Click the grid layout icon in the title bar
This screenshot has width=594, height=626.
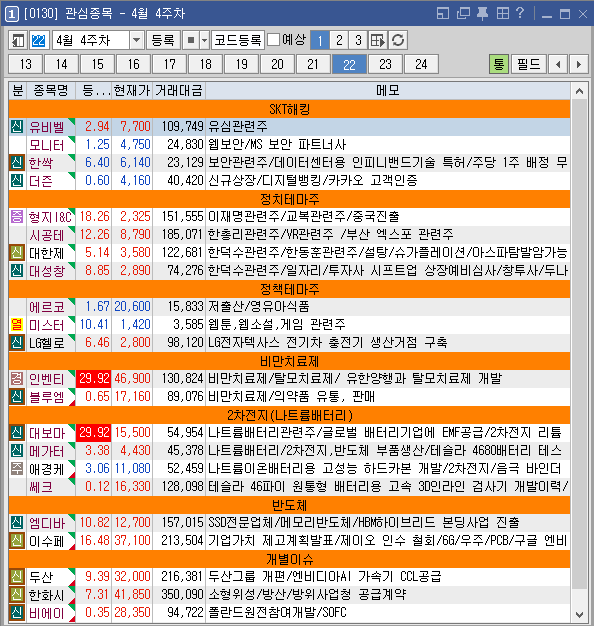click(x=503, y=14)
